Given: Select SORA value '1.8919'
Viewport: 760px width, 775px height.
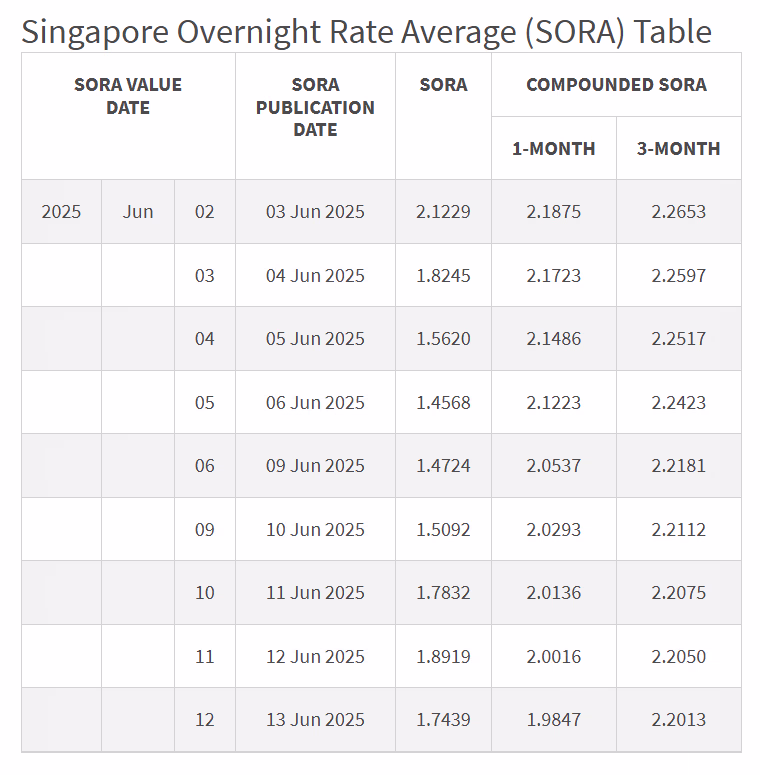Looking at the screenshot, I should click(x=443, y=656).
